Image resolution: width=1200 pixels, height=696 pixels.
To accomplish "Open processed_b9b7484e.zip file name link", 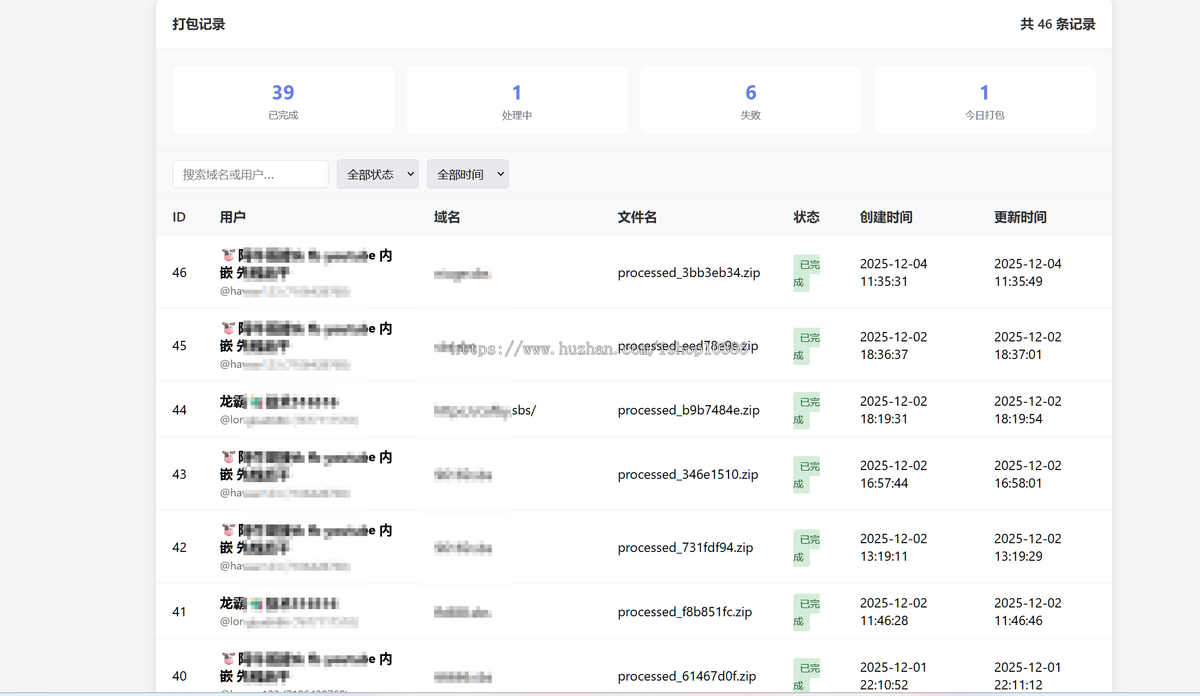I will pyautogui.click(x=689, y=410).
